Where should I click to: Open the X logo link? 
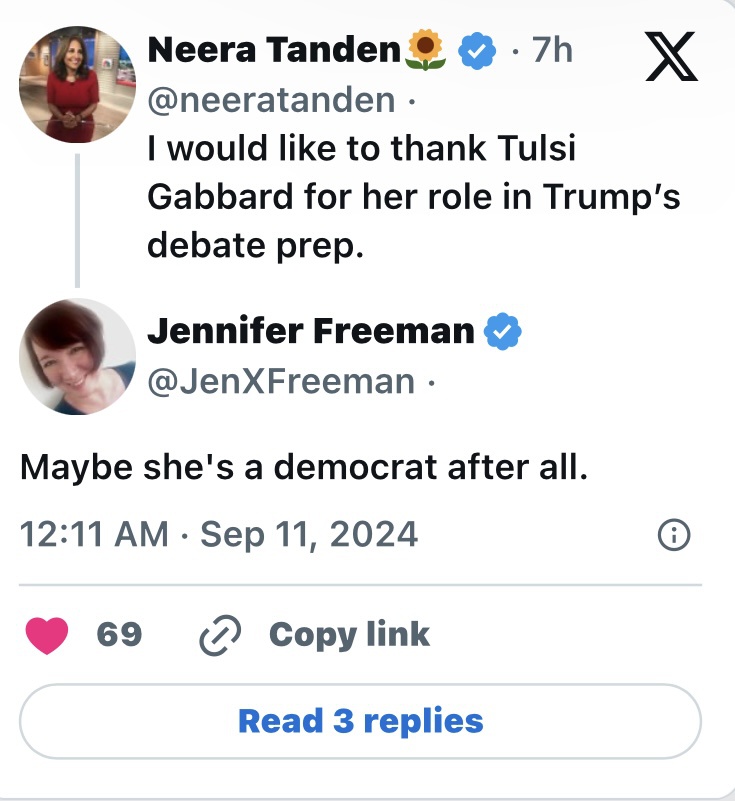671,57
